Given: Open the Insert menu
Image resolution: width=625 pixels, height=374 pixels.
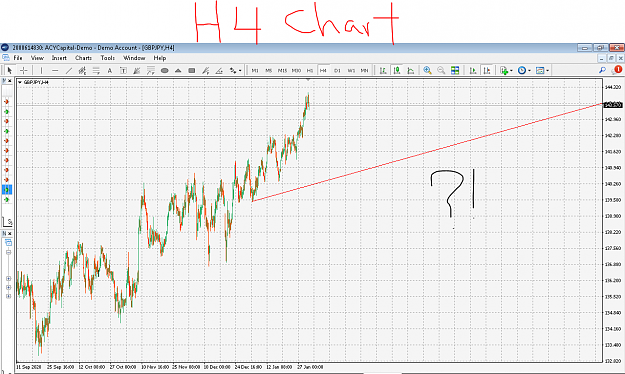Looking at the screenshot, I should tap(59, 58).
